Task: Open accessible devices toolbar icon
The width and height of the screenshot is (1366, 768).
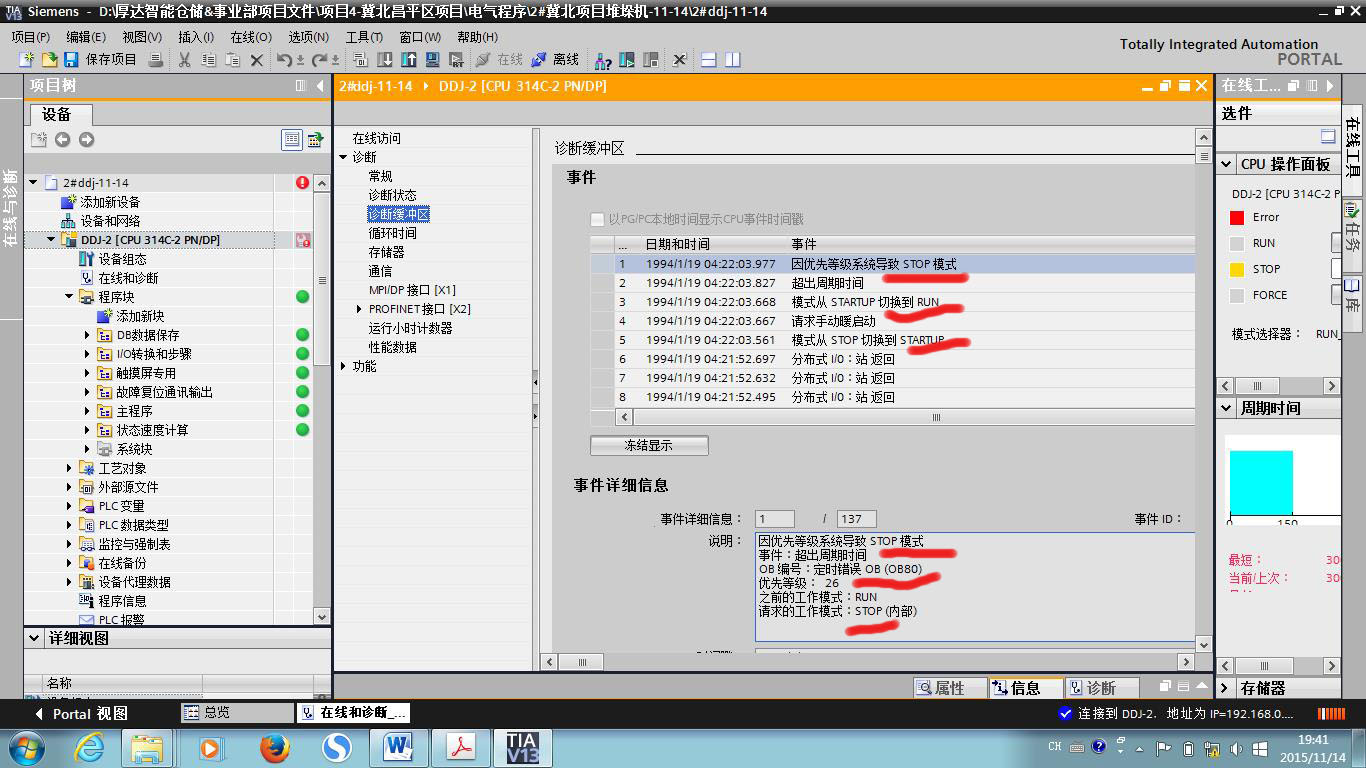Action: click(x=604, y=60)
